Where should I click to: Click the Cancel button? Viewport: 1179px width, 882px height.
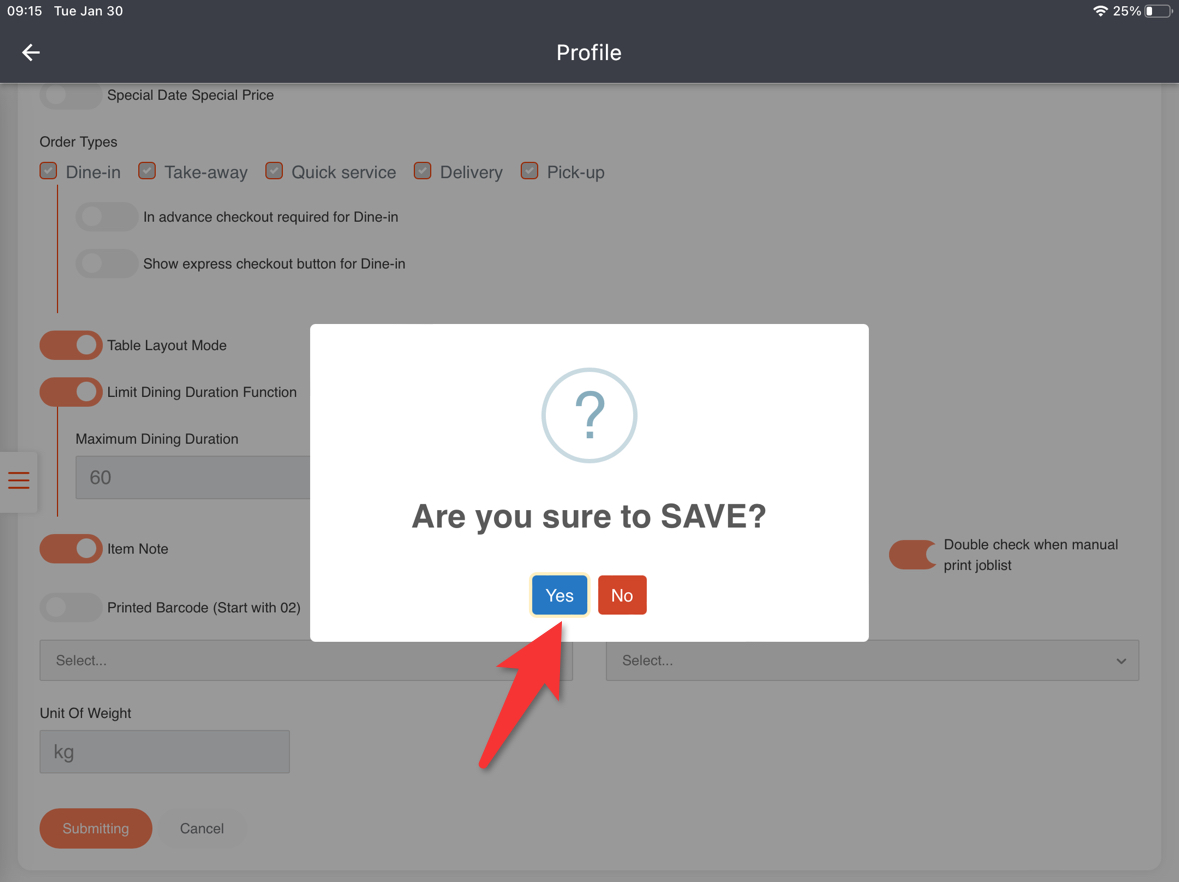(x=202, y=828)
